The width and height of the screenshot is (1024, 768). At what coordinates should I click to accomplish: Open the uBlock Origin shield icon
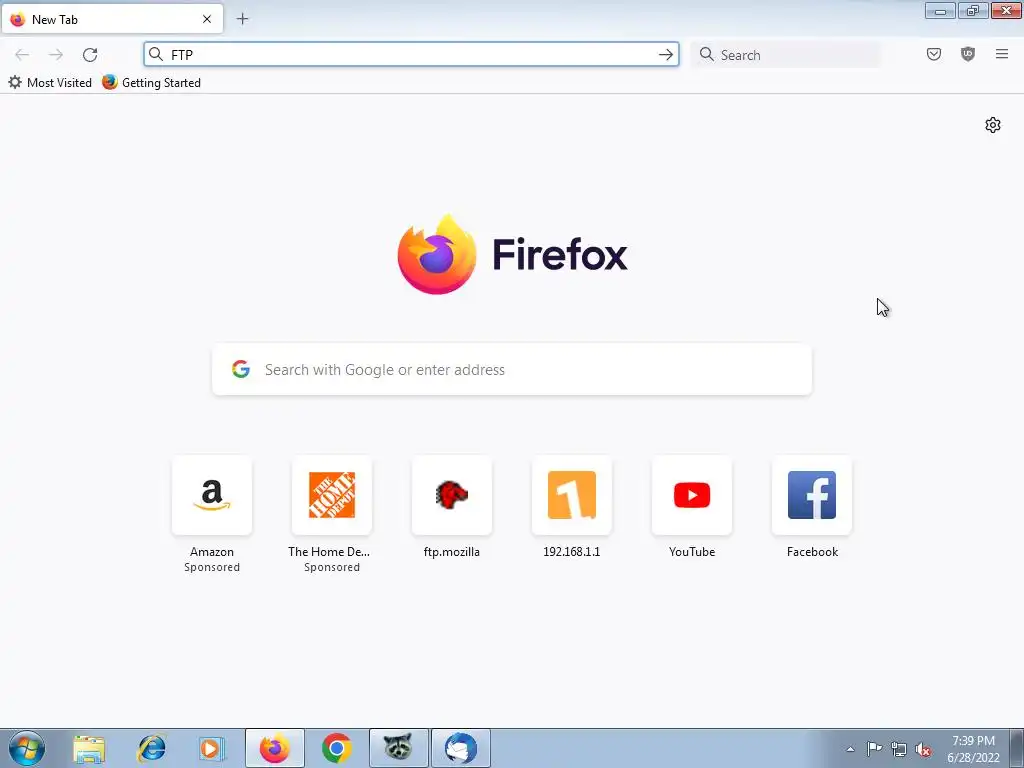[968, 55]
